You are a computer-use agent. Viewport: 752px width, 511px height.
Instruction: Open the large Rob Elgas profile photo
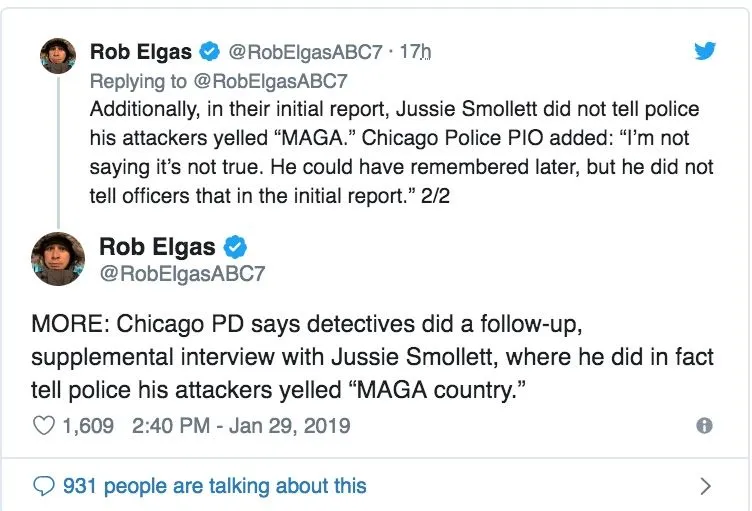pyautogui.click(x=59, y=259)
